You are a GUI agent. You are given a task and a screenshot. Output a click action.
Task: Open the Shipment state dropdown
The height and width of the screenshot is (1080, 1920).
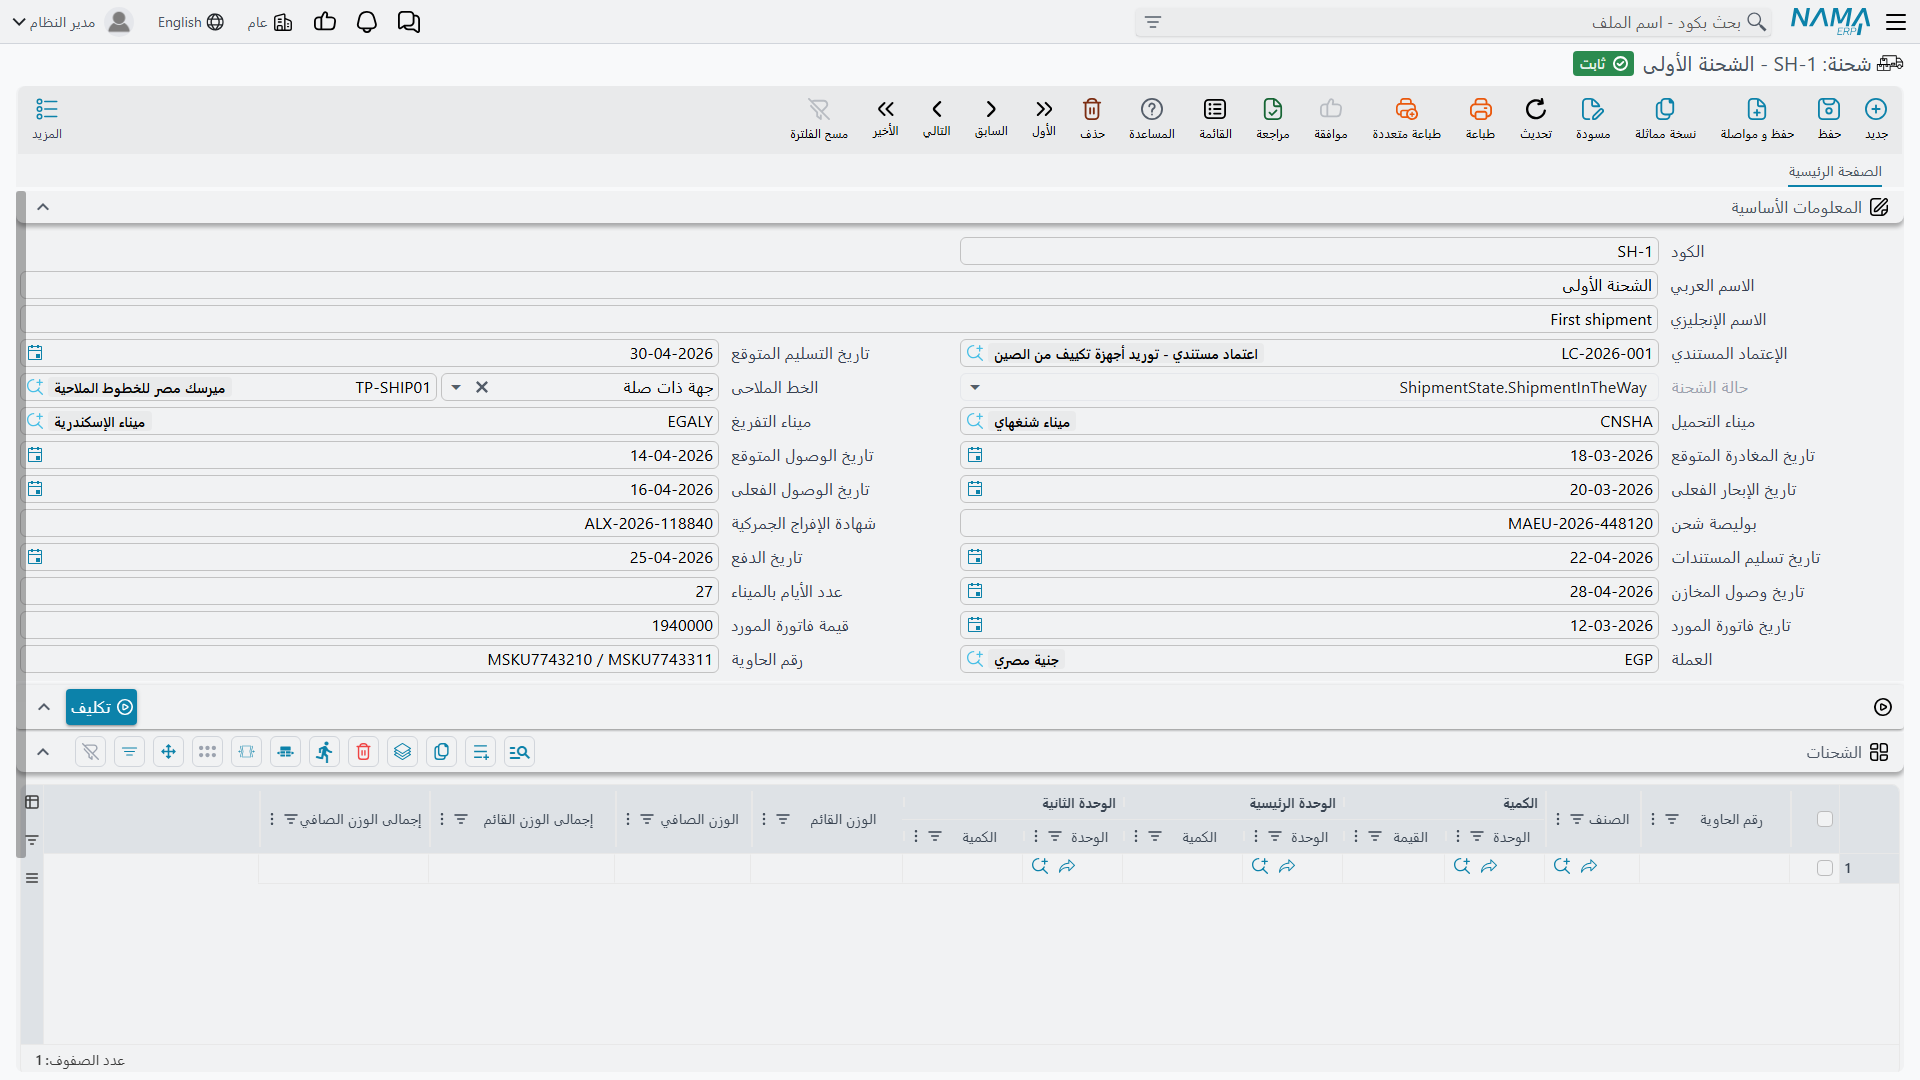(975, 388)
